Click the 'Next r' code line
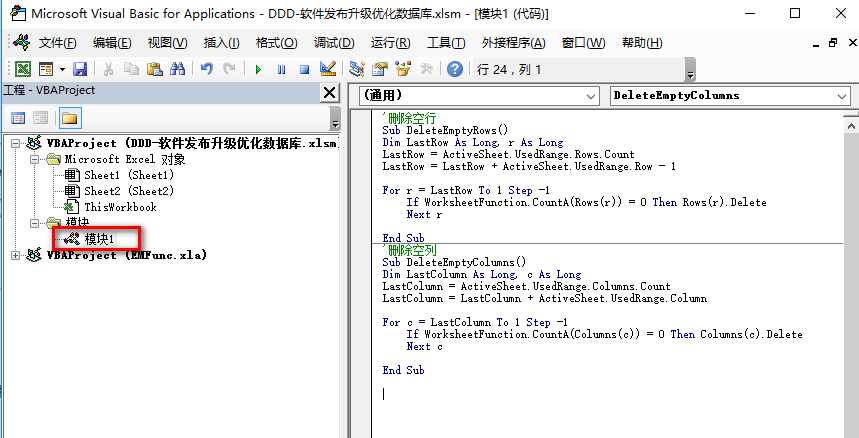This screenshot has height=438, width=859. point(424,214)
